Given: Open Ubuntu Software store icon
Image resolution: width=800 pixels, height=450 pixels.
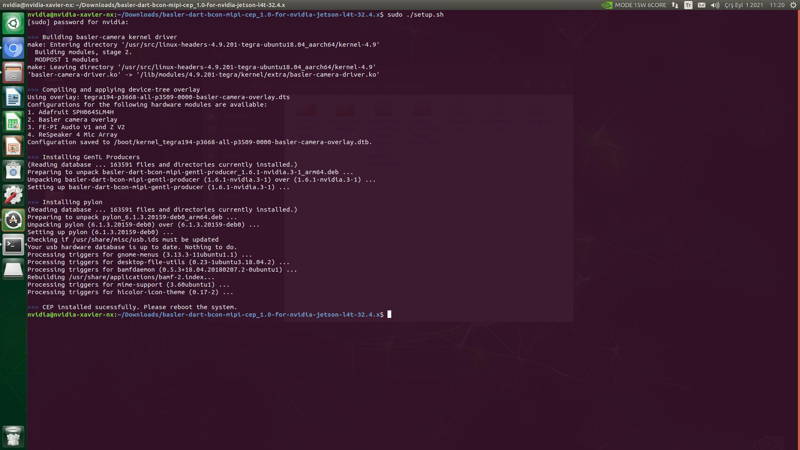Looking at the screenshot, I should [13, 171].
